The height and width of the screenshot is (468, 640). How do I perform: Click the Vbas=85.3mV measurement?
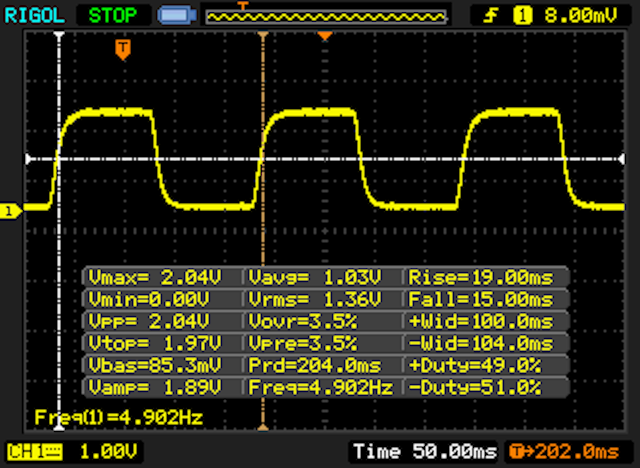point(154,365)
